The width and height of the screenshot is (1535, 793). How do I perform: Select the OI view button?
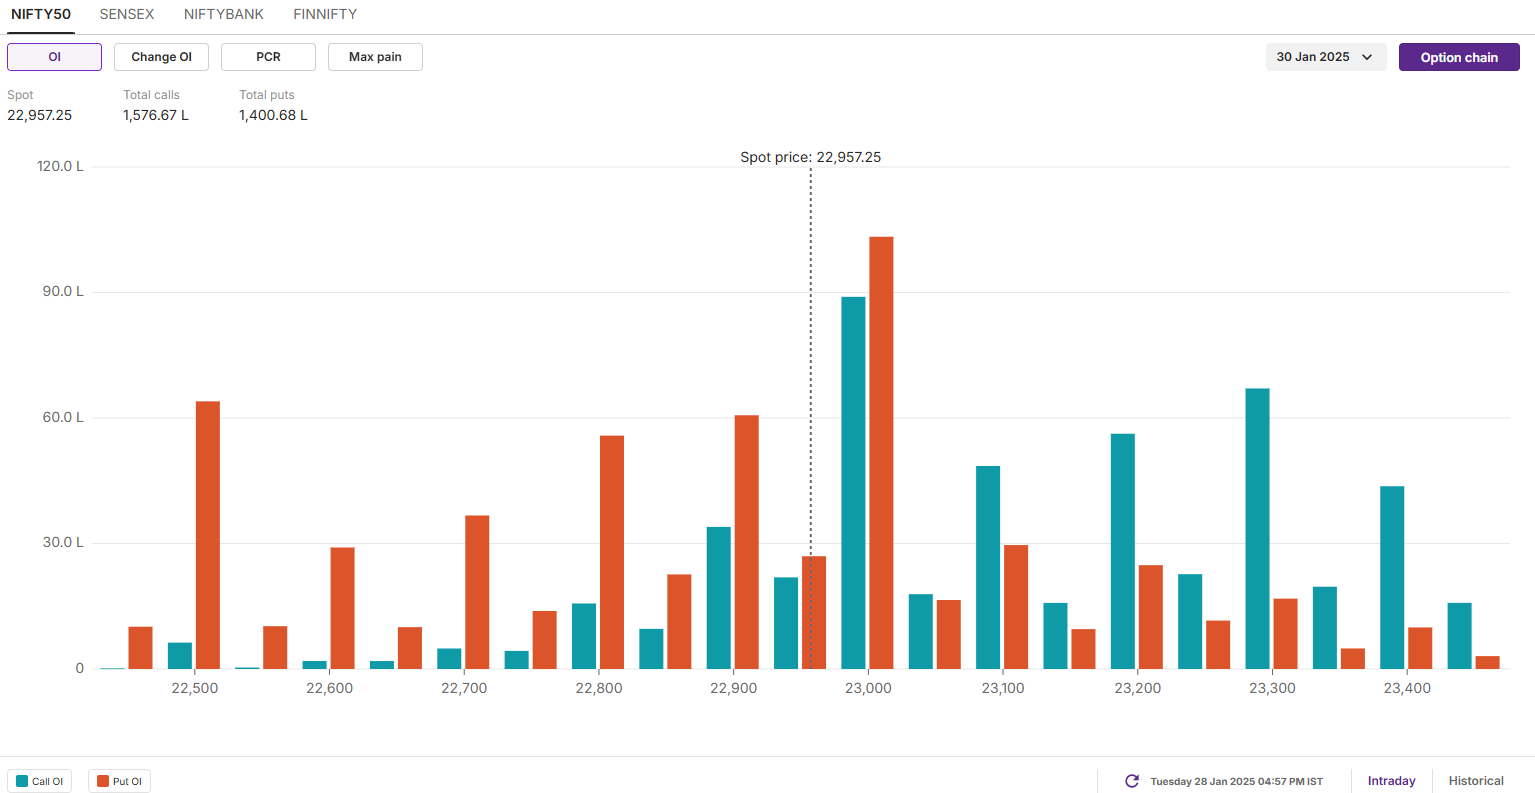[54, 57]
